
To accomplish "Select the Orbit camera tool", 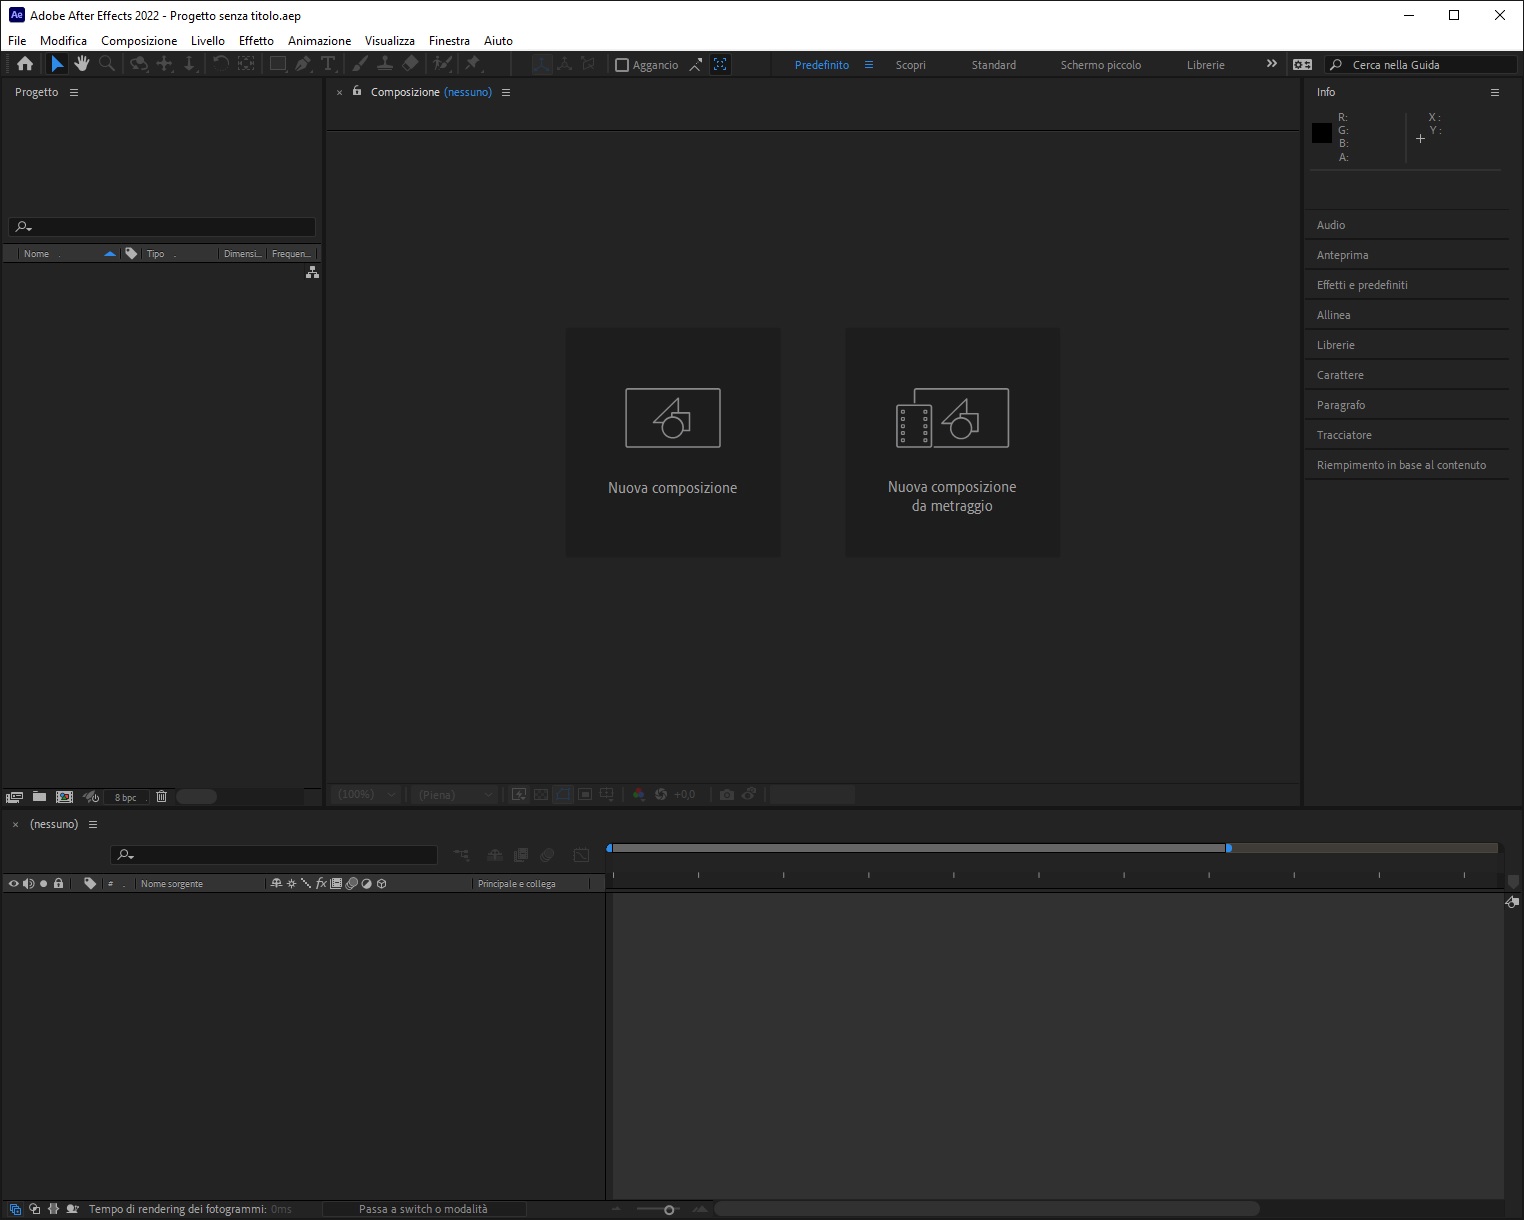I will [139, 64].
